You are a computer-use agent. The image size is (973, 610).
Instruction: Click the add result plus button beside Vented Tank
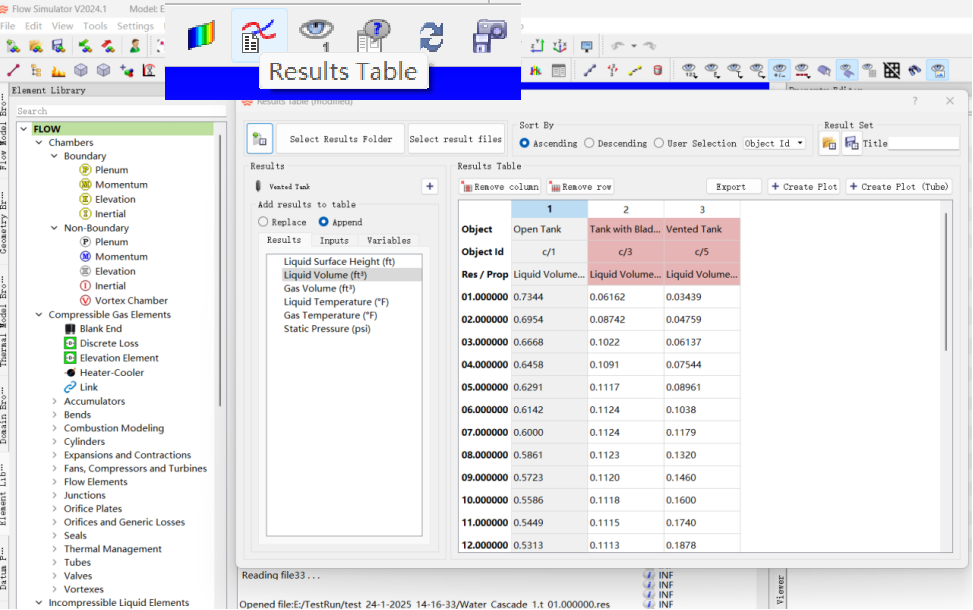pyautogui.click(x=429, y=186)
